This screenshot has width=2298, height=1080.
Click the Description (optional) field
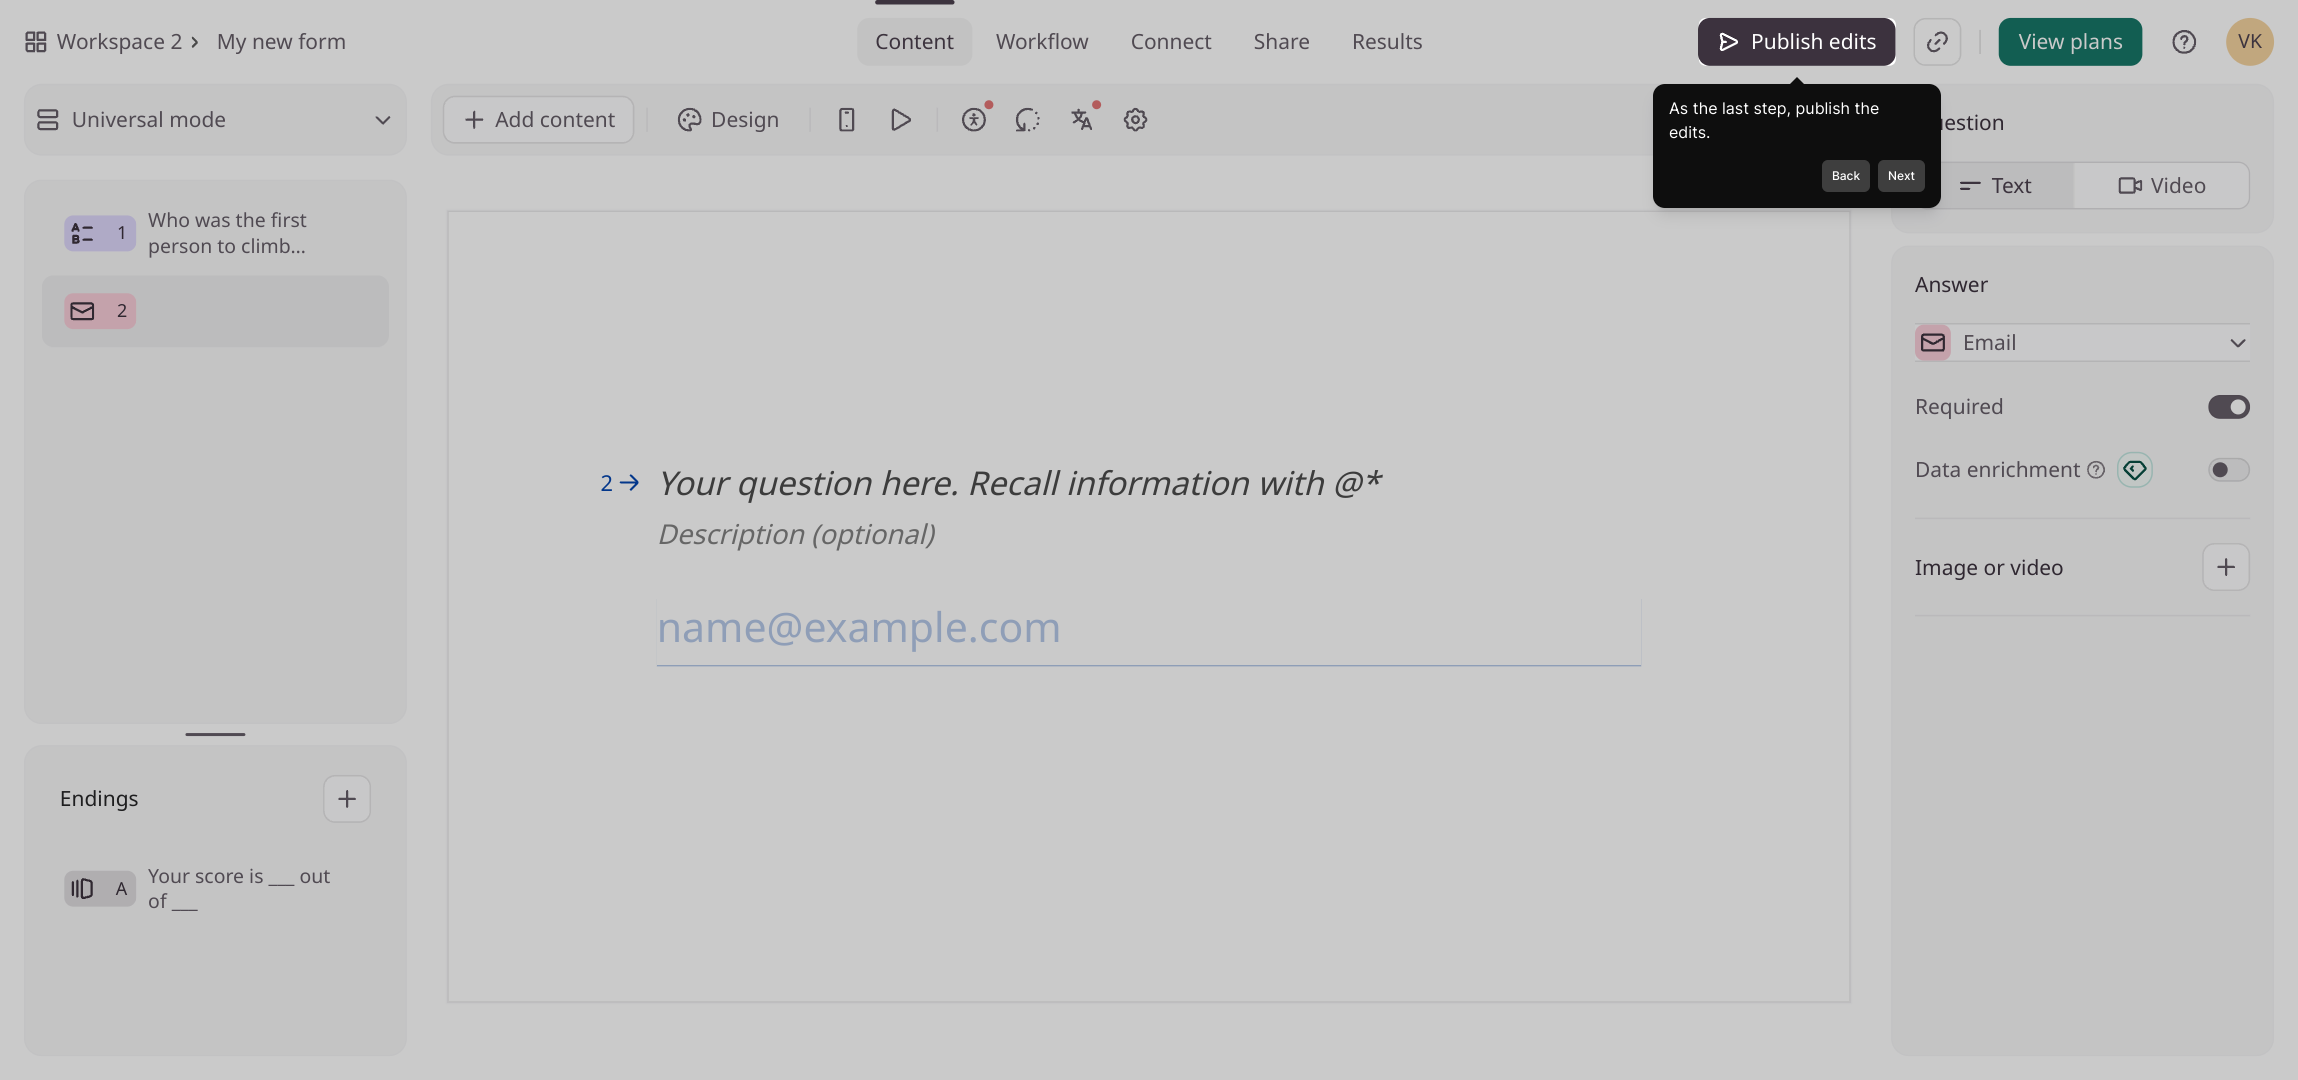[x=797, y=535]
